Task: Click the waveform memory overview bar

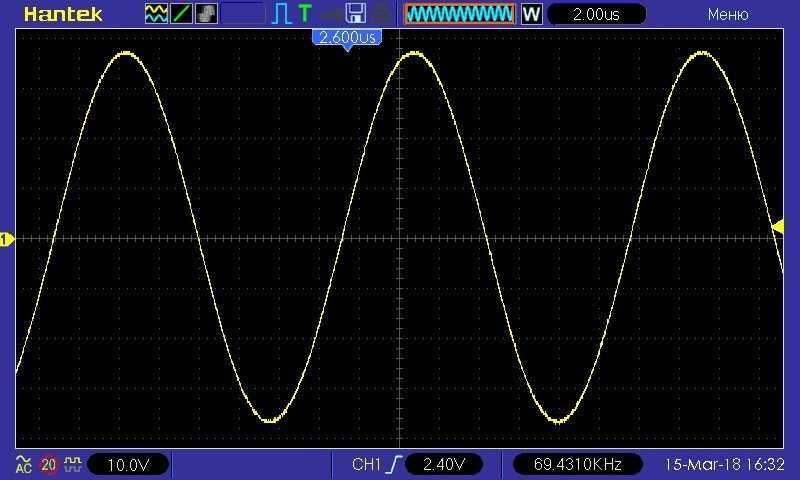Action: pos(459,14)
